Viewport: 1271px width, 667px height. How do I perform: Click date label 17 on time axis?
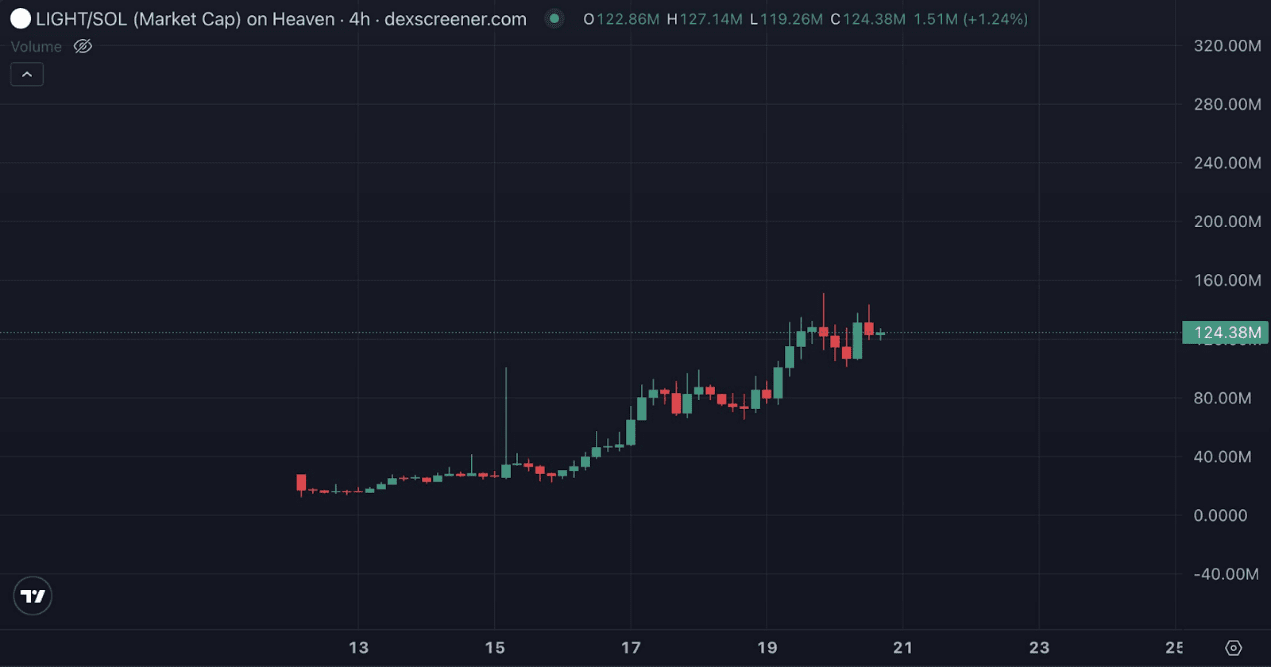coord(630,648)
